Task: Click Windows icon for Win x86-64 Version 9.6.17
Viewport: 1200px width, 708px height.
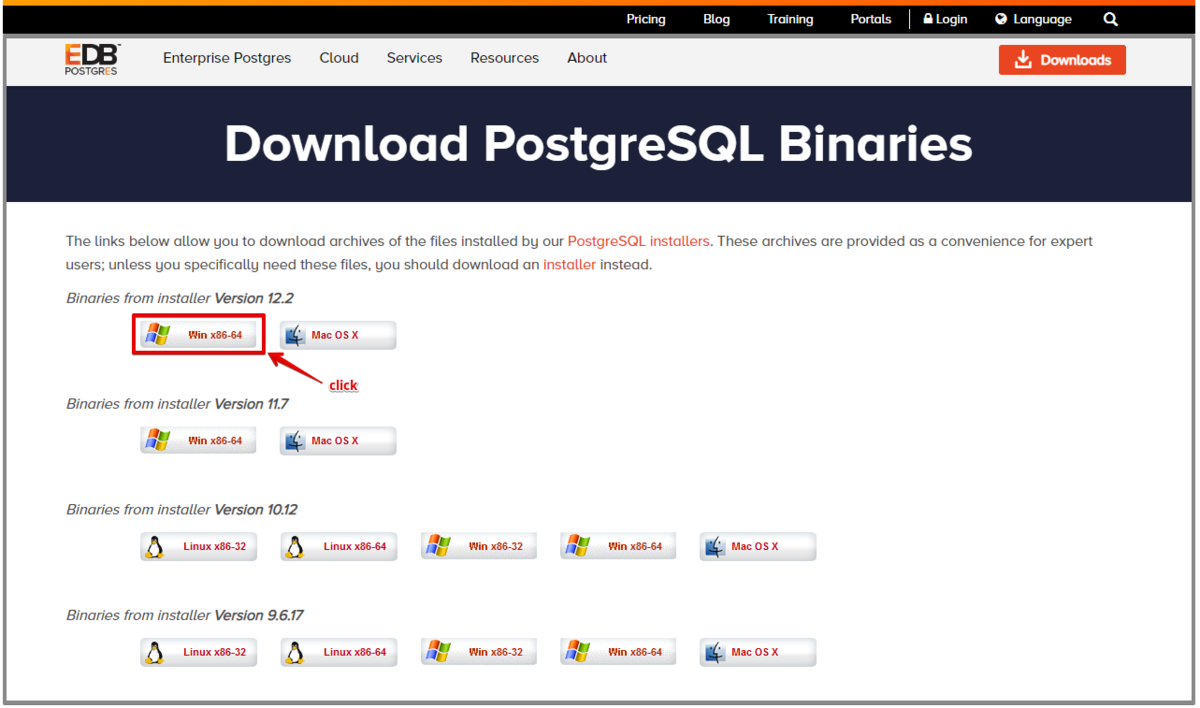Action: (x=577, y=652)
